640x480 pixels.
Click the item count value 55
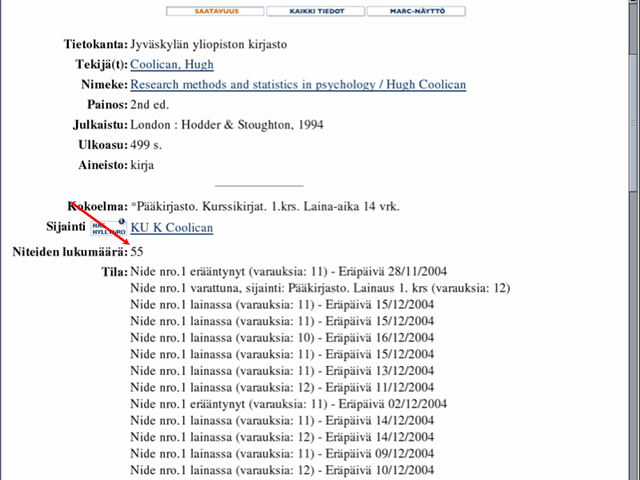[x=137, y=252]
